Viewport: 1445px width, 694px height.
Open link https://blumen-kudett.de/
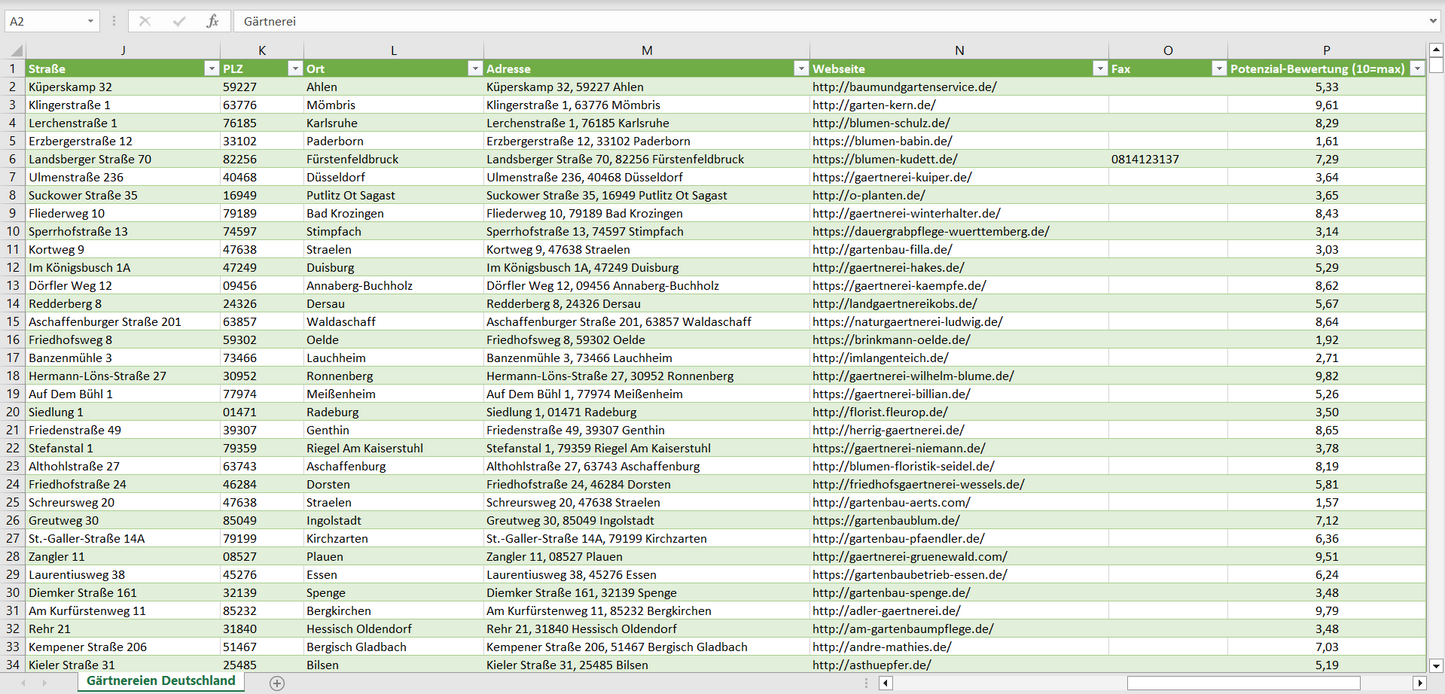pos(884,159)
